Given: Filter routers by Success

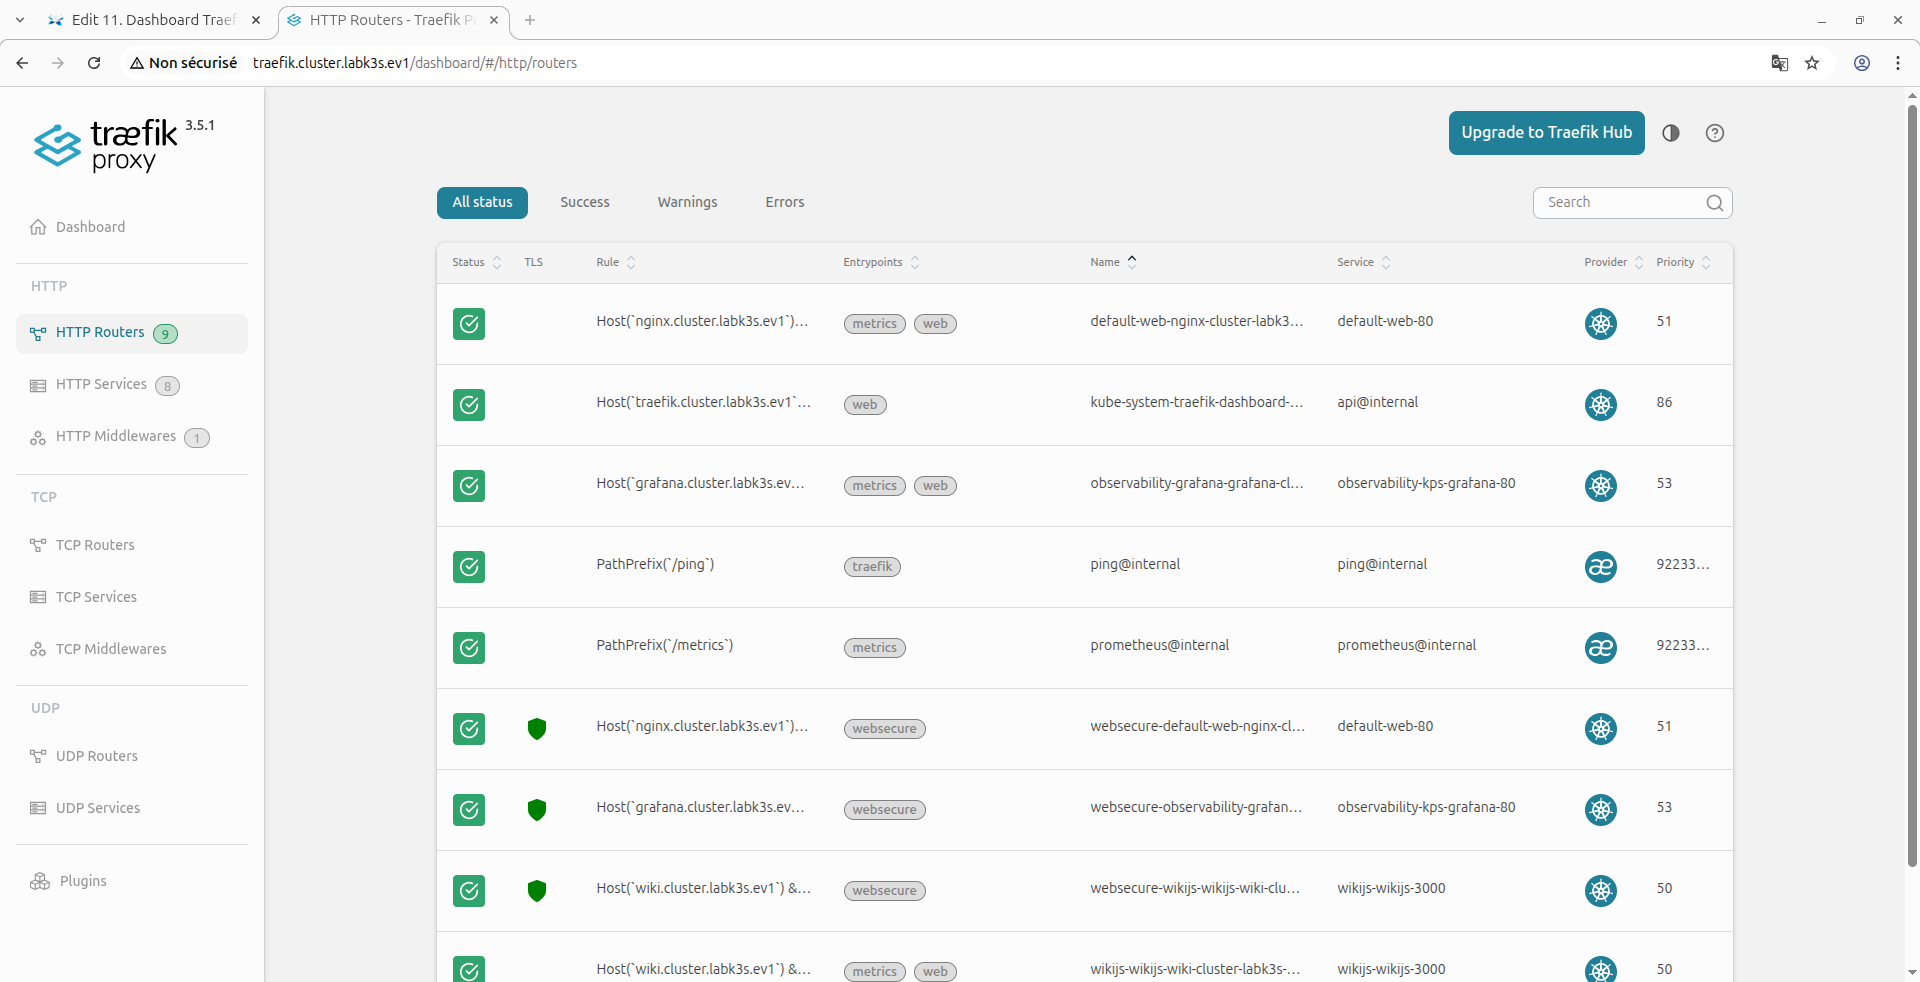Looking at the screenshot, I should coord(585,203).
